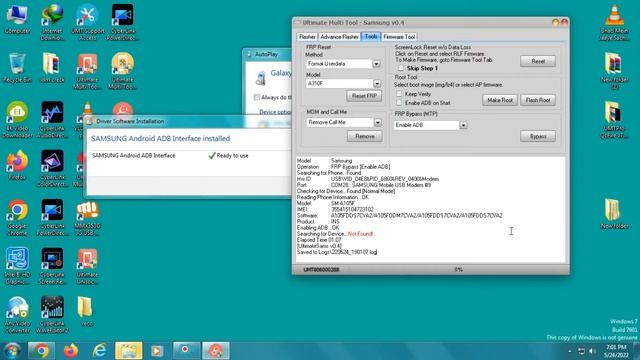Click the 0% progress bar
This screenshot has height=360, width=640.
[458, 270]
